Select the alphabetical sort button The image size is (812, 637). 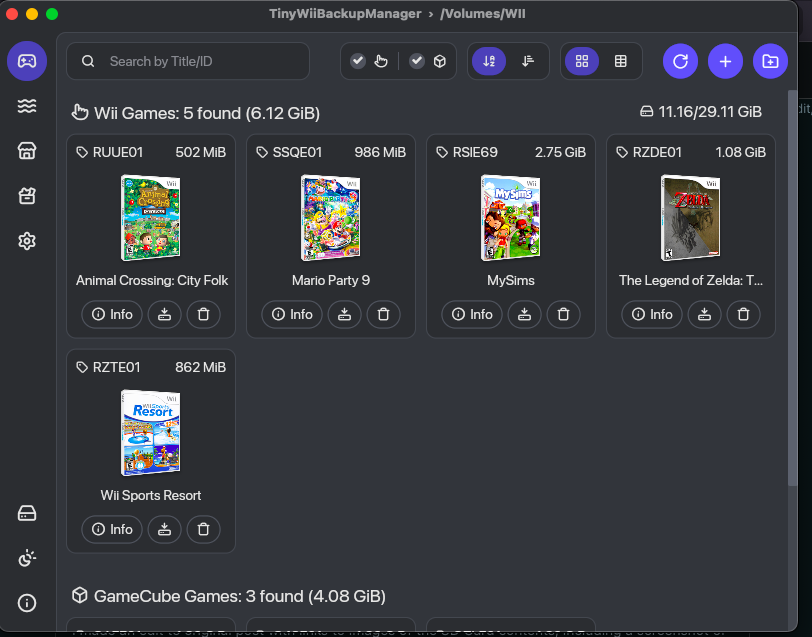(489, 61)
